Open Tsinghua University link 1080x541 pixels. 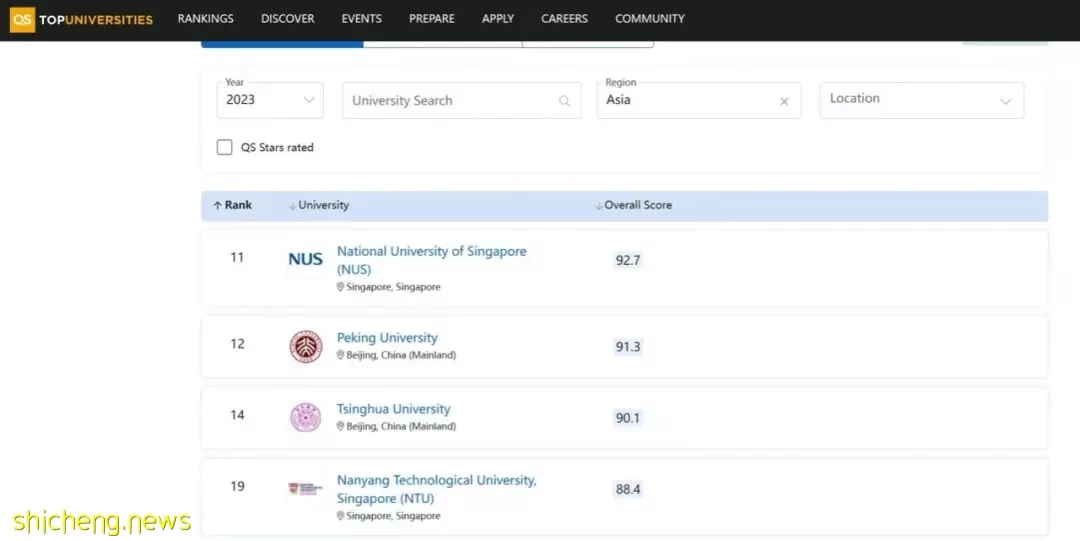tap(393, 409)
